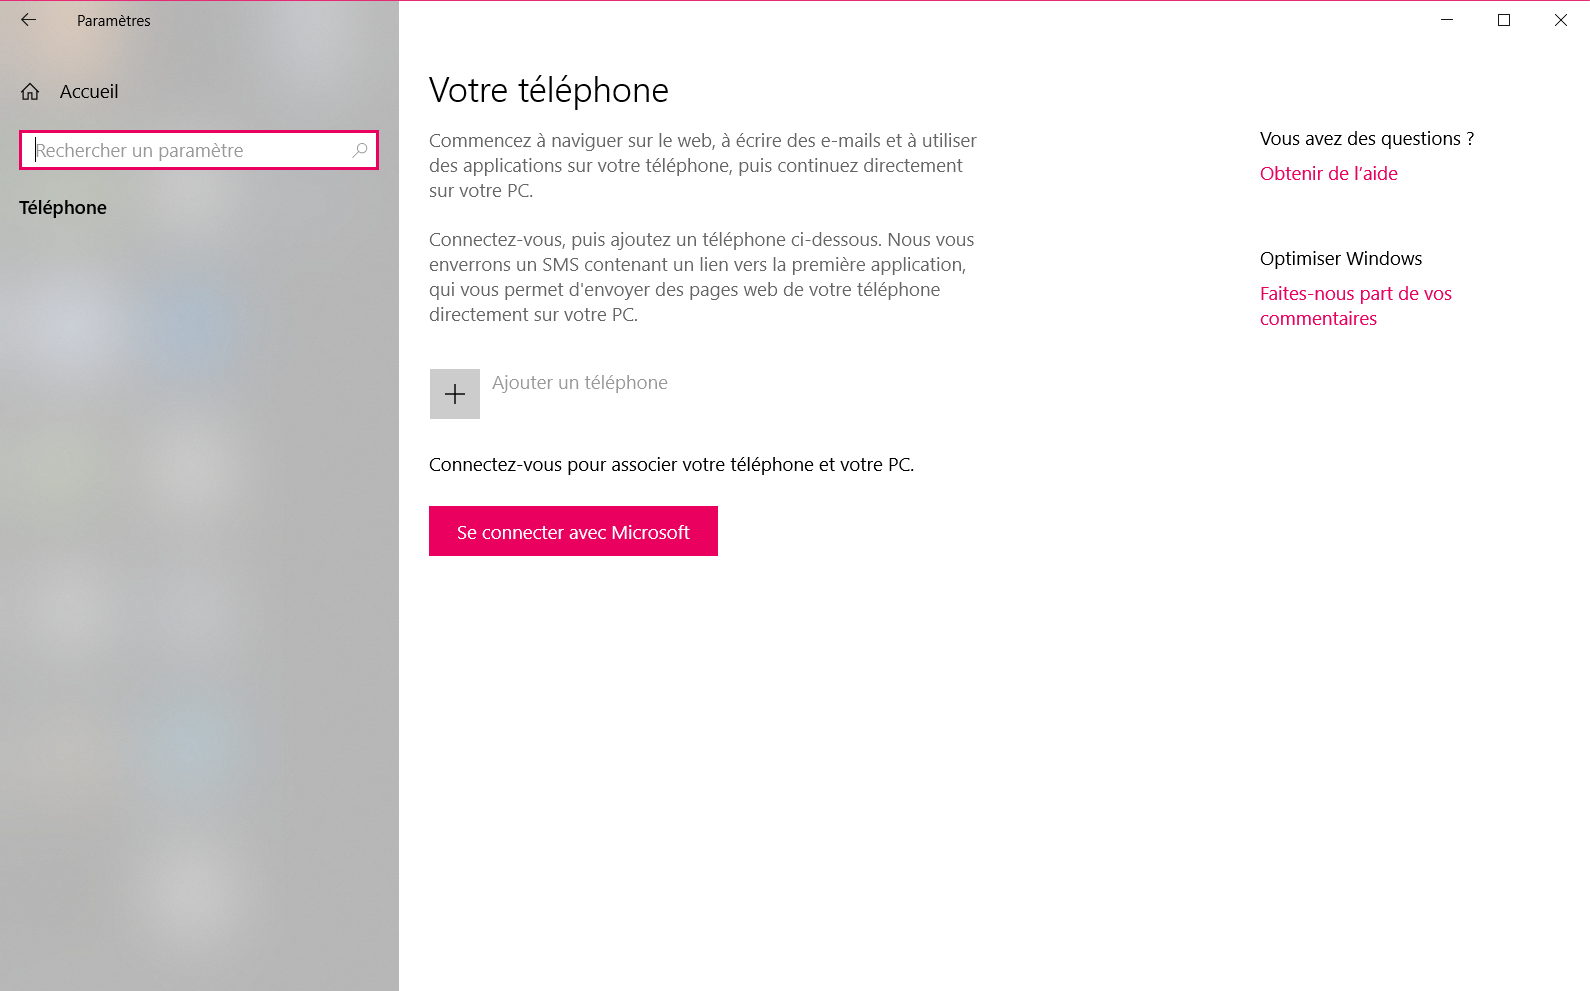
Task: Open the Accueil settings home page
Action: point(89,92)
